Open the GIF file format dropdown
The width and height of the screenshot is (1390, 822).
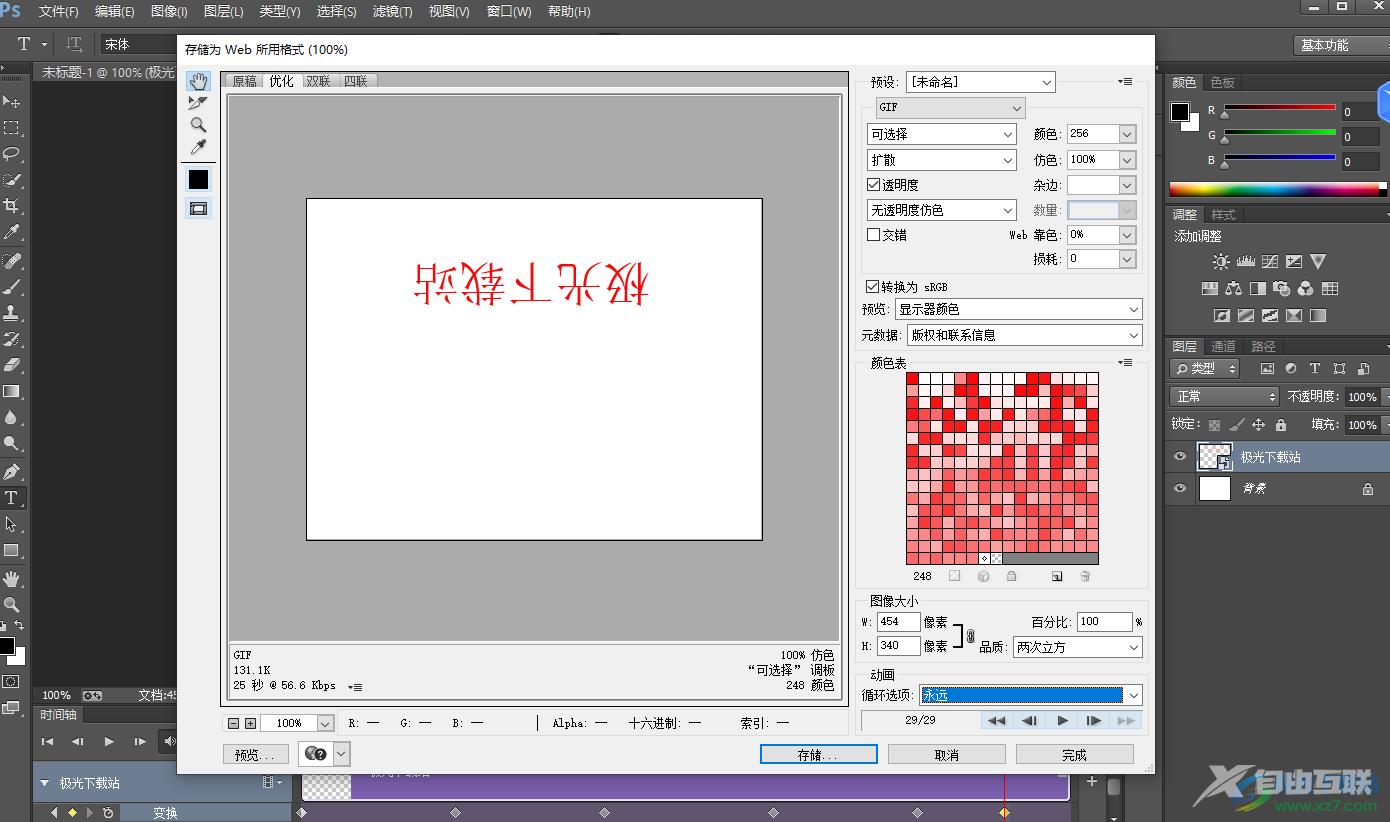950,107
